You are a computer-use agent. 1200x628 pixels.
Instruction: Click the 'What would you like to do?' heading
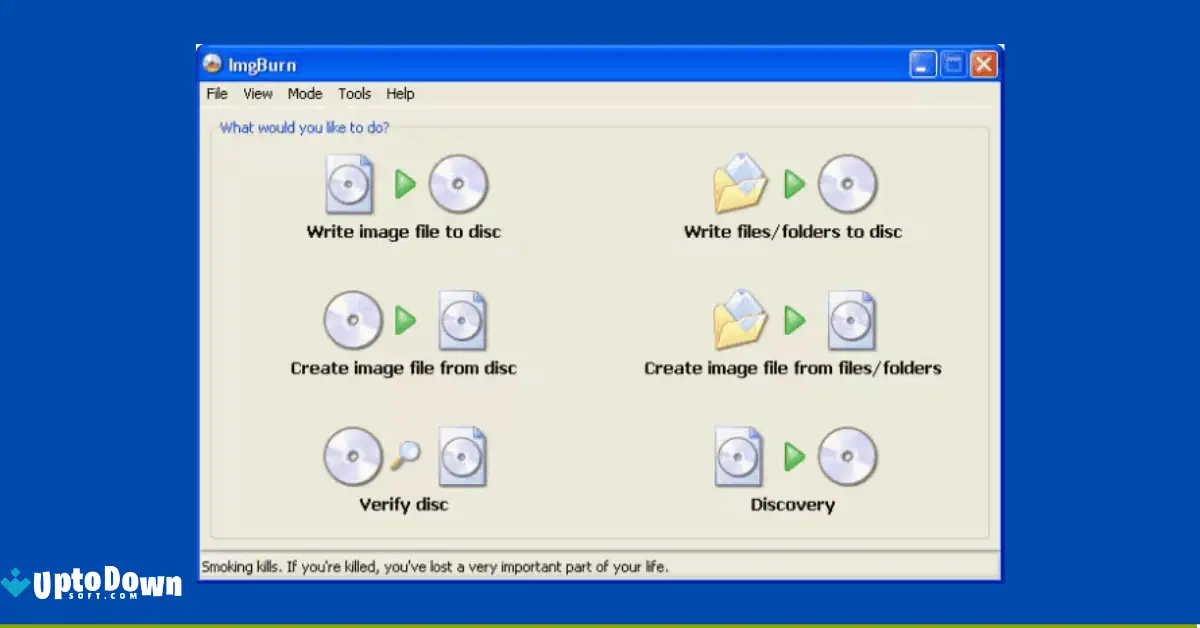pos(302,128)
